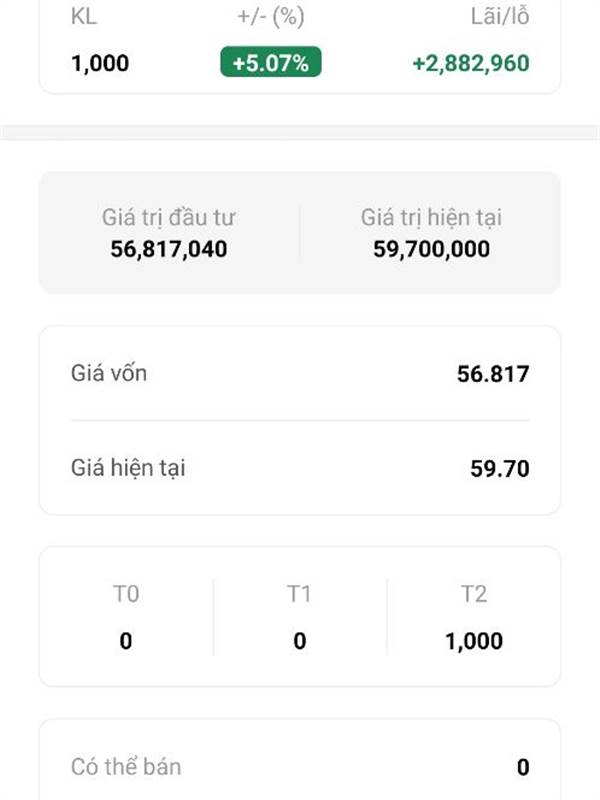This screenshot has height=800, width=600.
Task: Tap the 0 value beside Có thể bán
Action: pyautogui.click(x=523, y=768)
